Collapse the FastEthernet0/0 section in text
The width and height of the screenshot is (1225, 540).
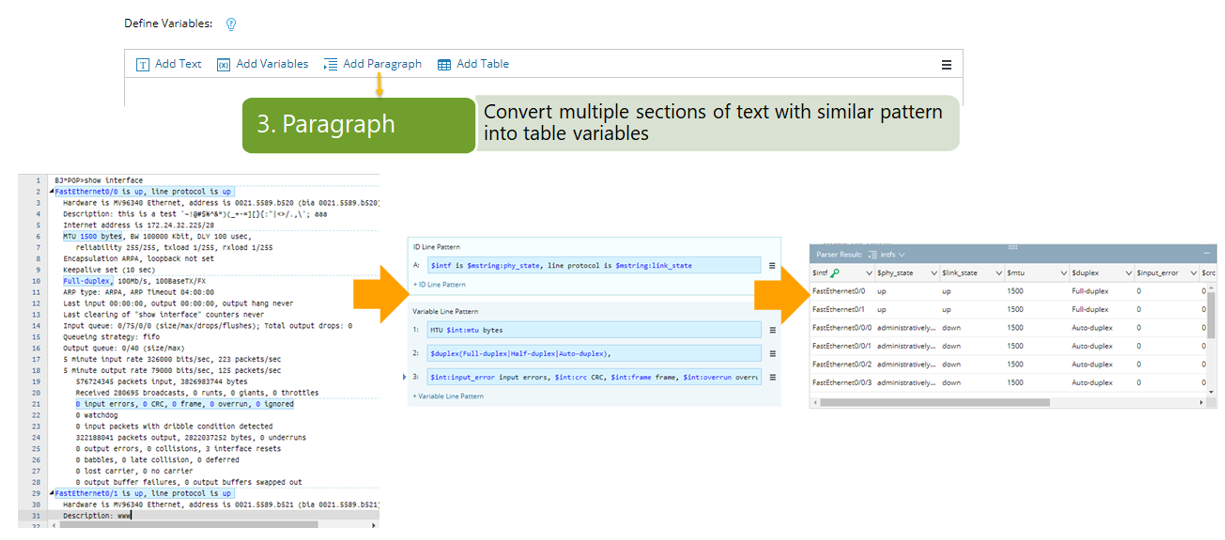[x=50, y=191]
